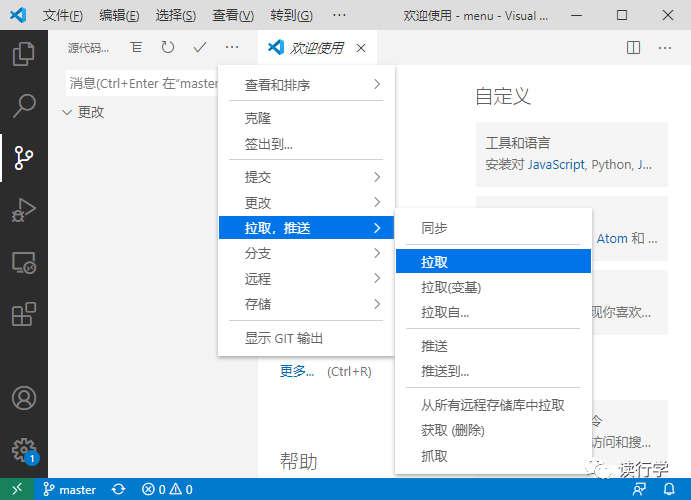Screen dimensions: 691x500
Task: Open the 编辑(E) menu
Action: tap(119, 16)
